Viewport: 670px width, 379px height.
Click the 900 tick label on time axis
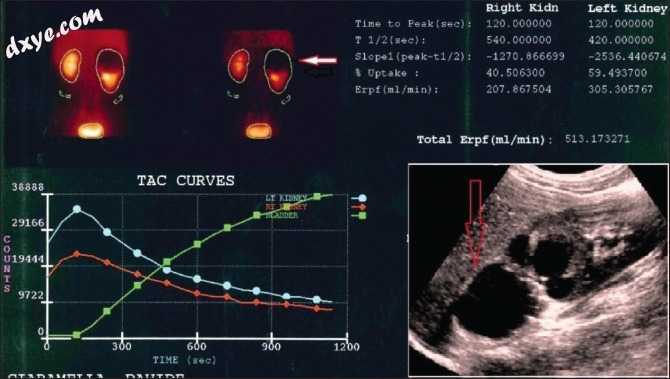[271, 346]
